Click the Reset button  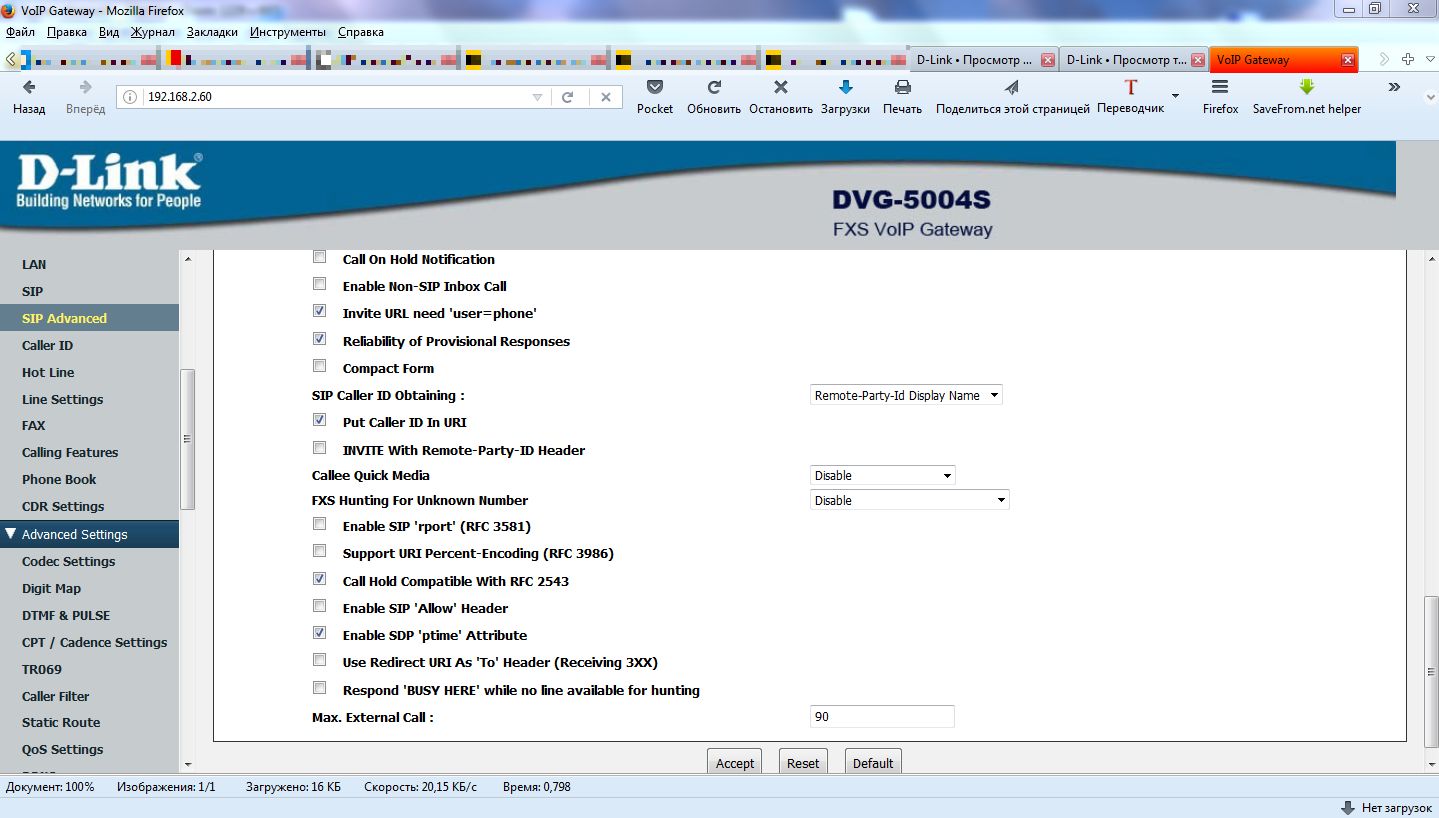(x=803, y=762)
